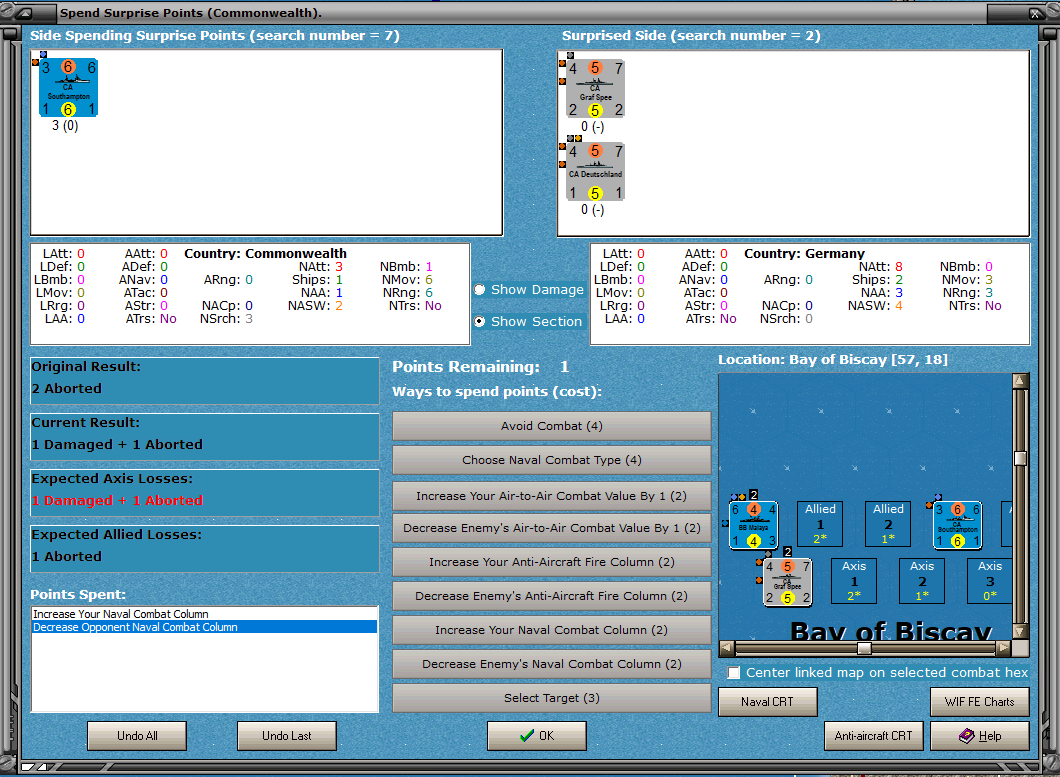Viewport: 1060px width, 777px height.
Task: Click the map scroll right arrow
Action: click(x=1004, y=649)
